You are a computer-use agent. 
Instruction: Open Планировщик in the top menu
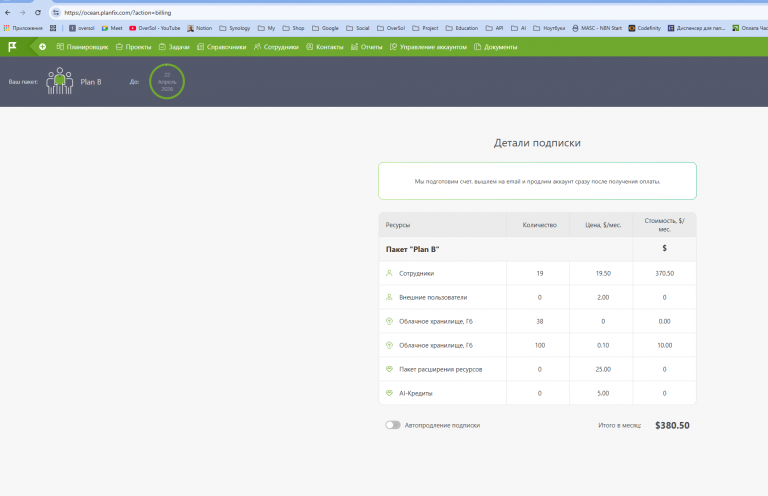pos(82,47)
